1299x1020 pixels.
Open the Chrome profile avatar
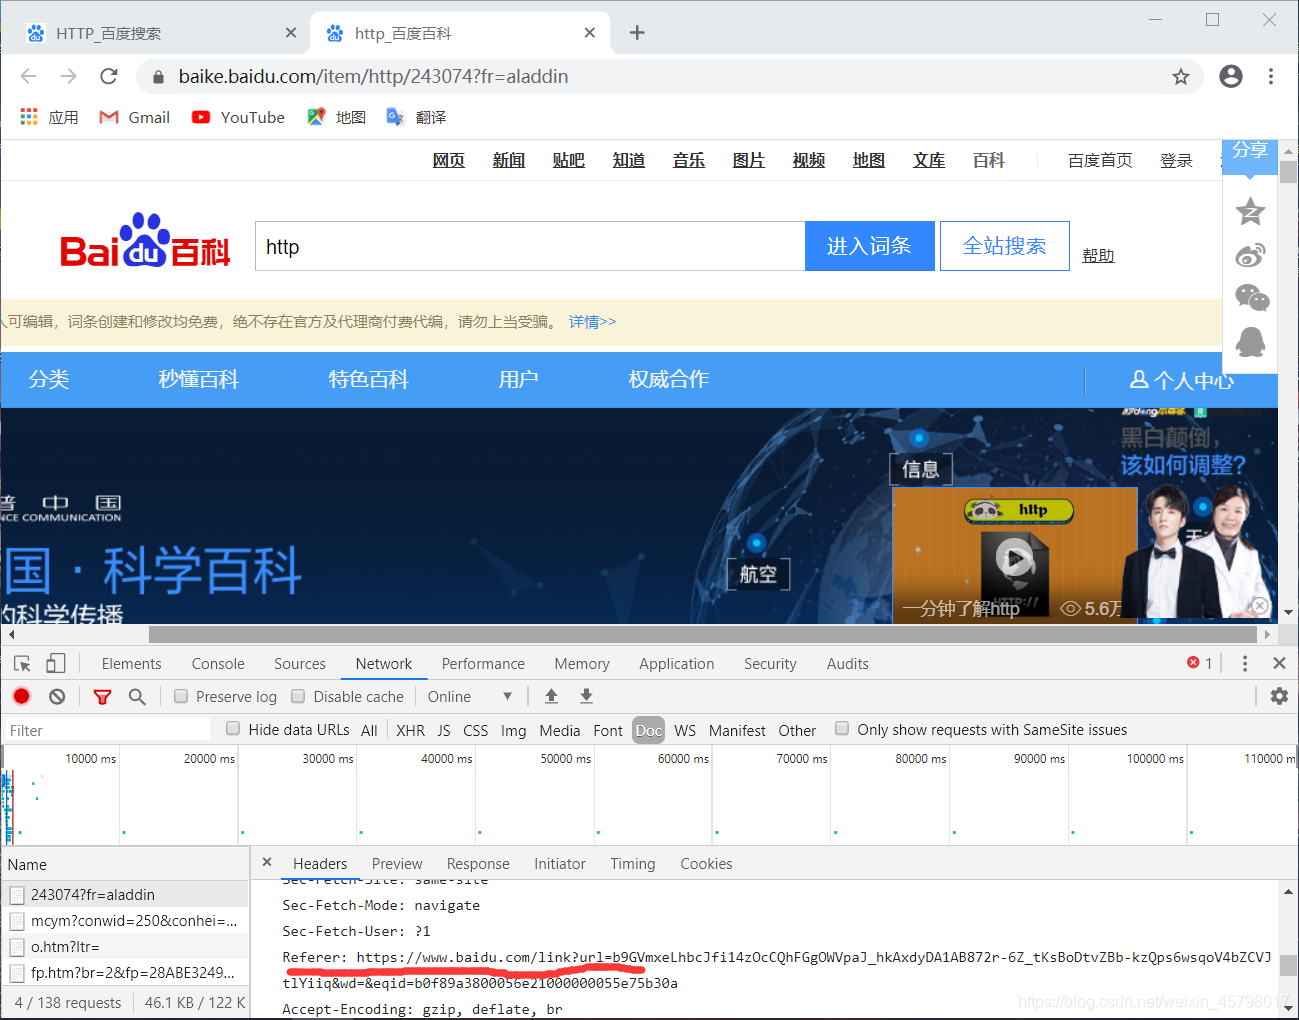1231,76
